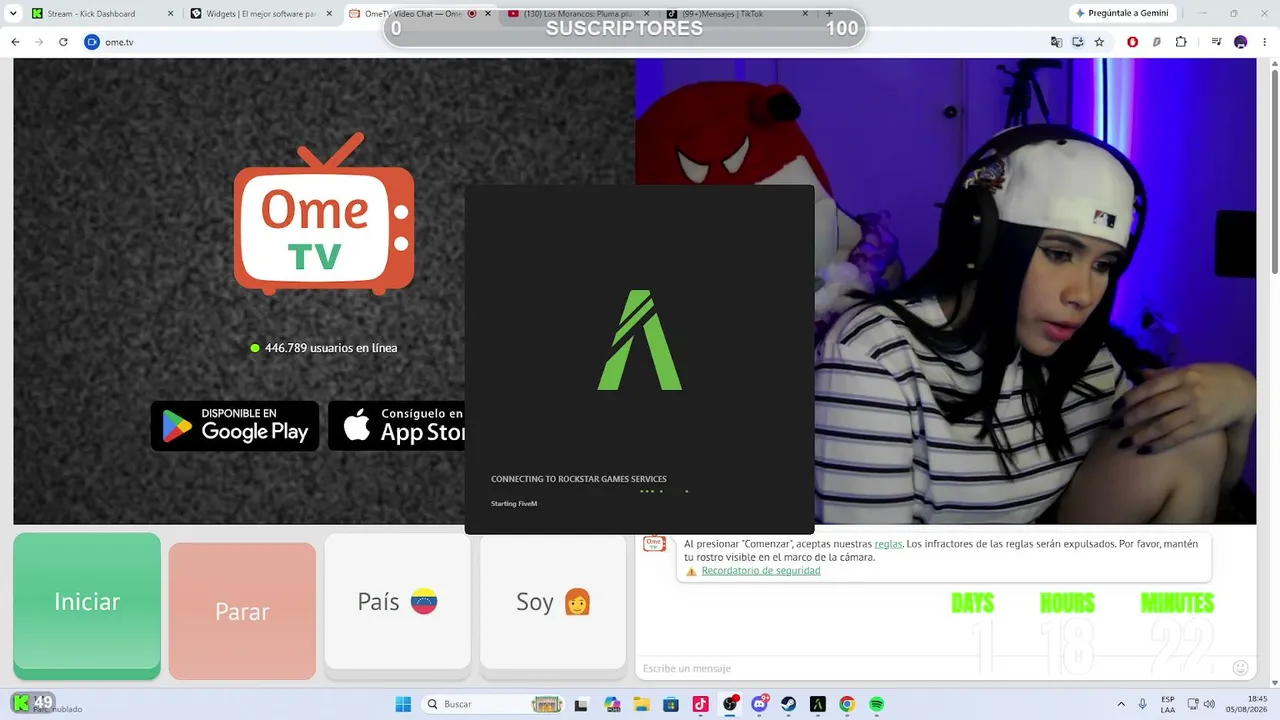Screen dimensions: 1280x720
Task: Open Discord from the taskbar
Action: coord(760,704)
